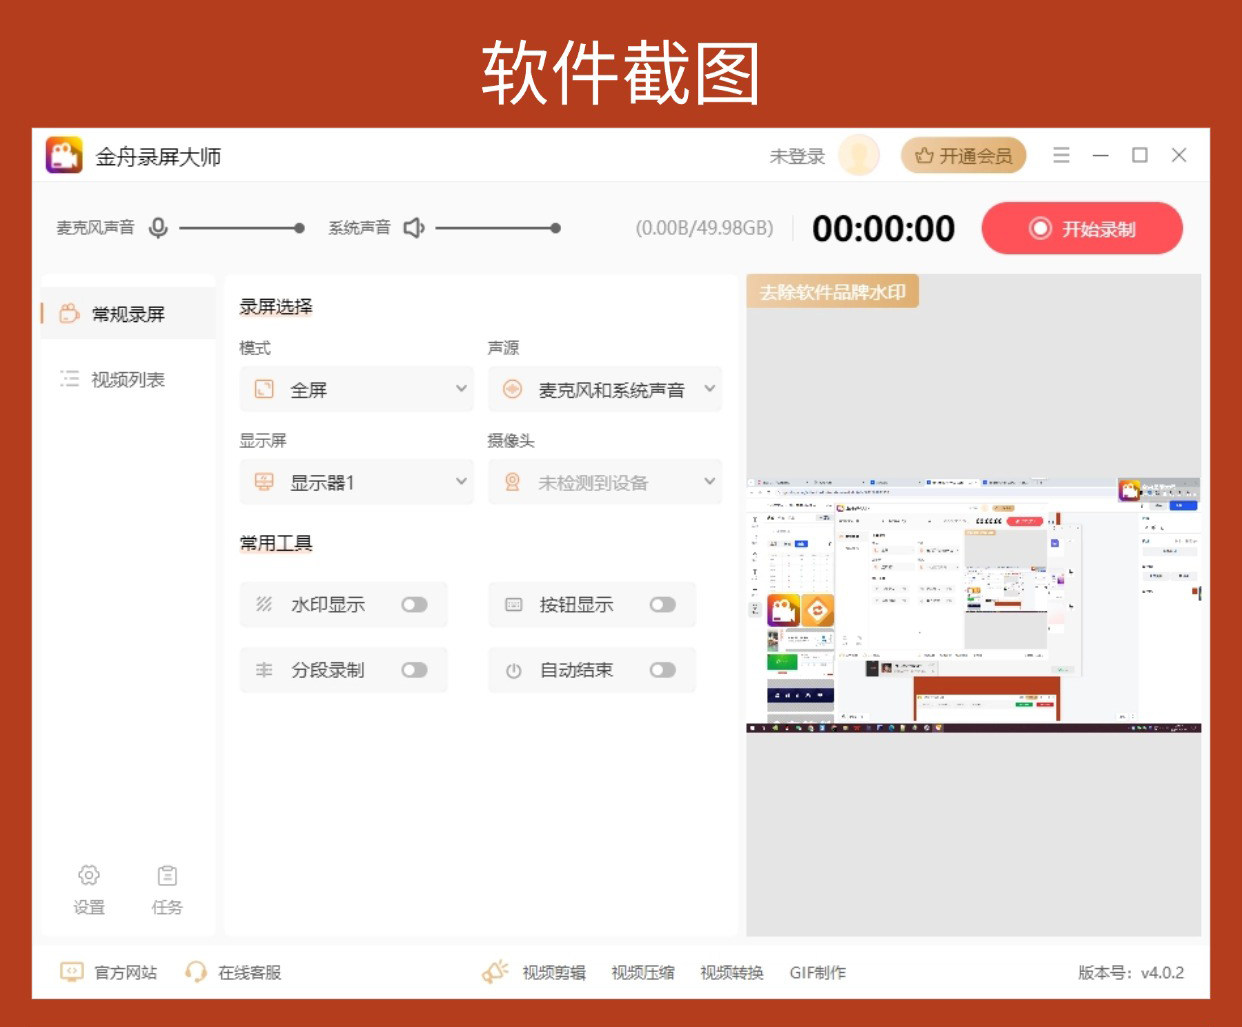Screen dimensions: 1242x1027
Task: Click the 金舟录屏大师 app logo icon
Action: coord(64,155)
